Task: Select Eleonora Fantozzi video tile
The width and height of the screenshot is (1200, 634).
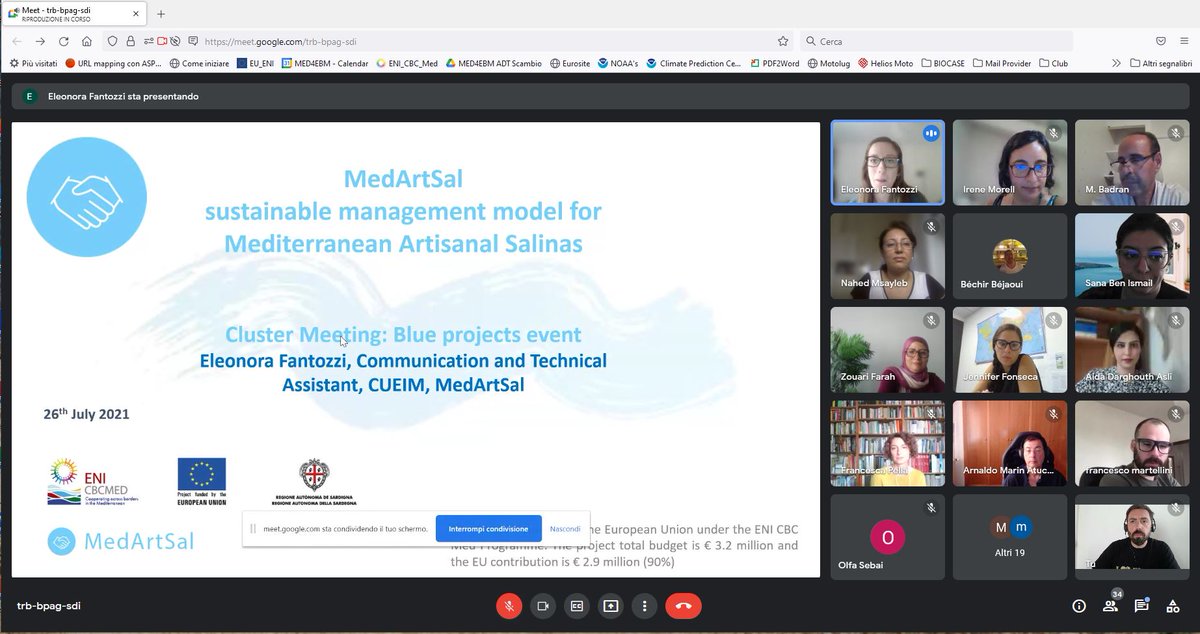Action: (x=888, y=162)
